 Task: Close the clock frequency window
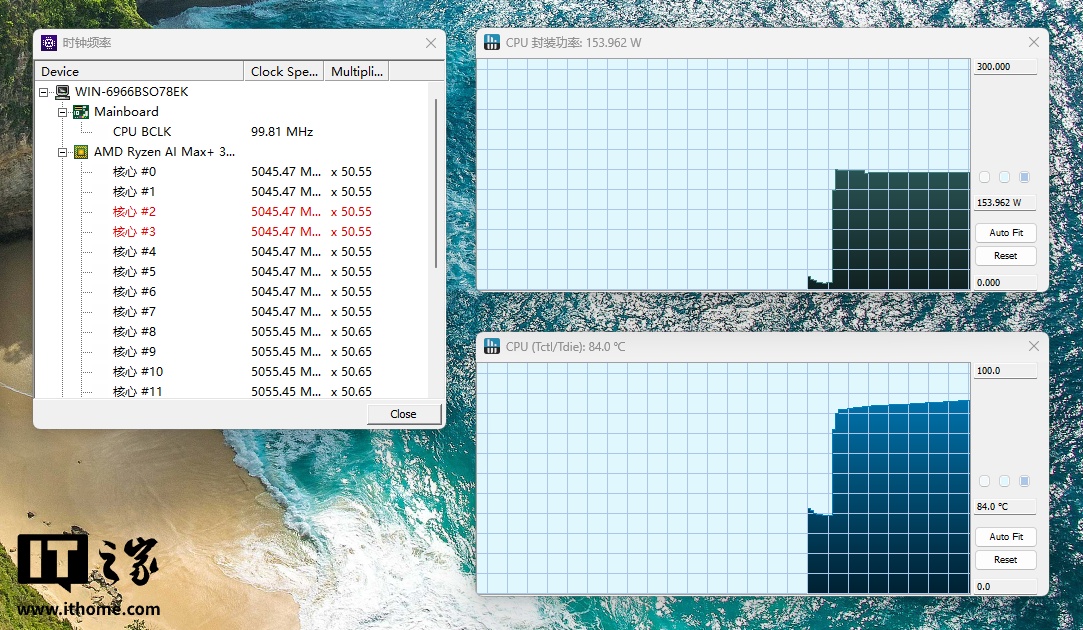[x=431, y=43]
